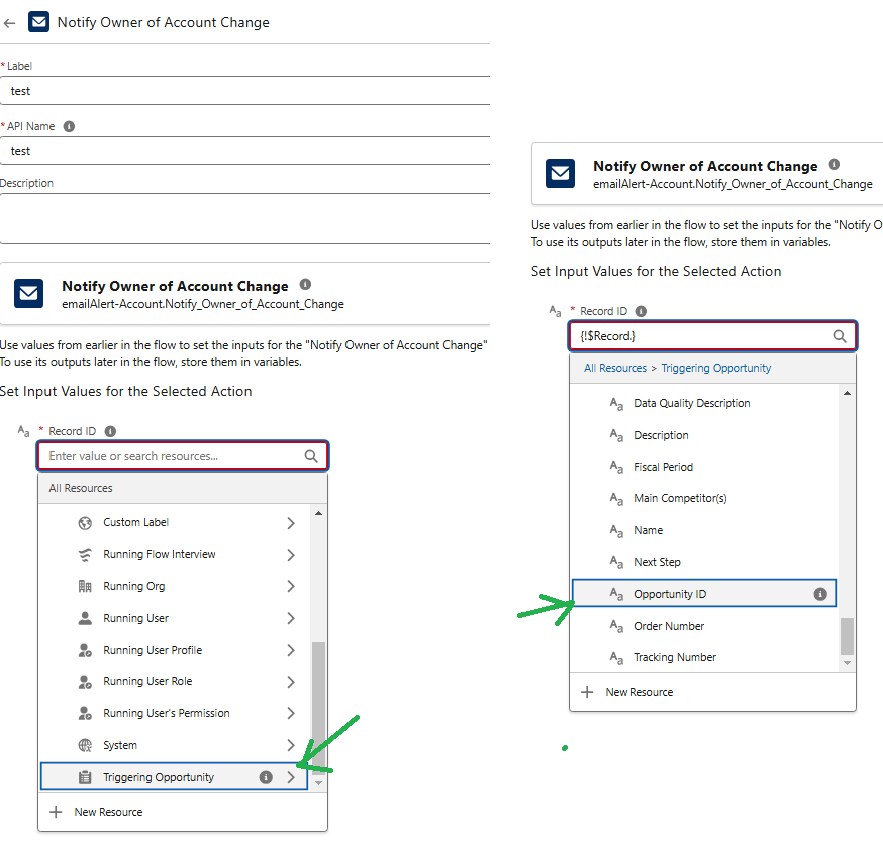
Task: Click the search magnifier in the {!$Record.} field
Action: point(840,336)
